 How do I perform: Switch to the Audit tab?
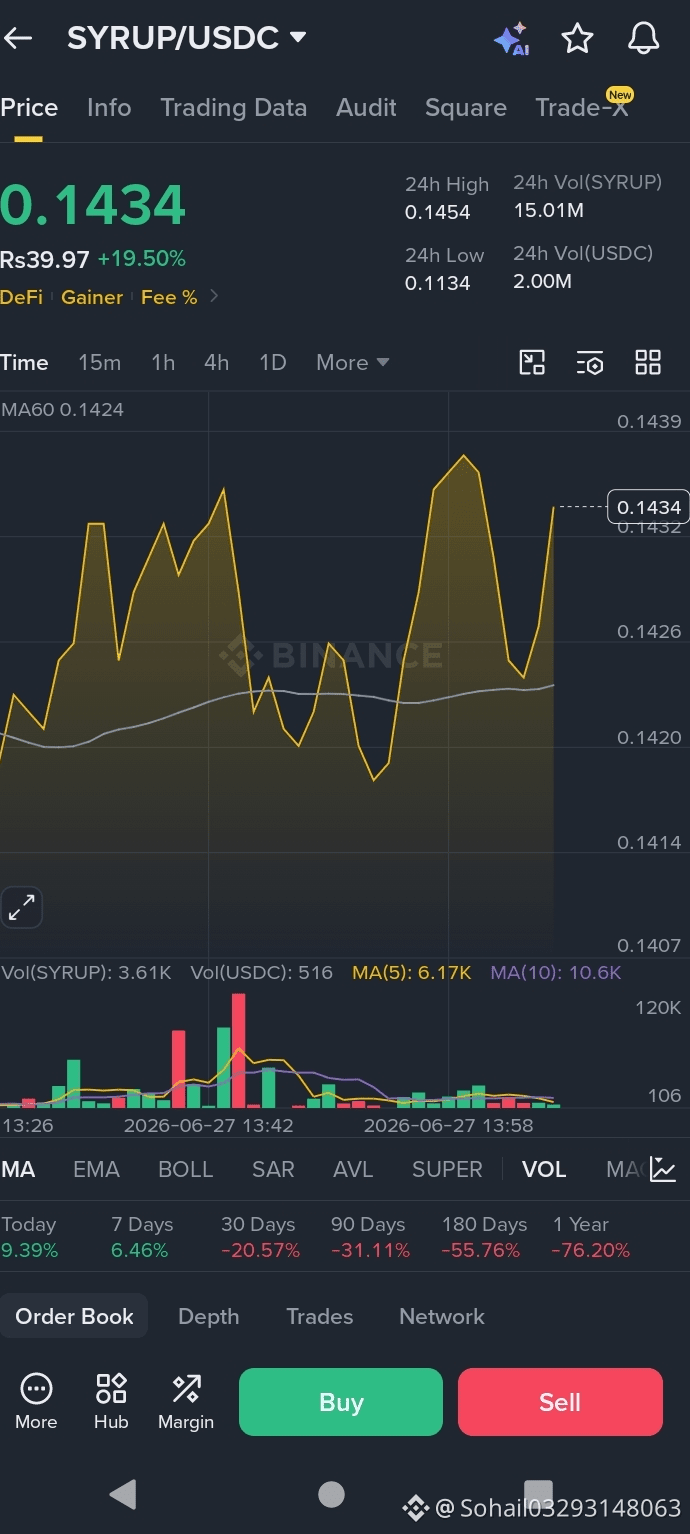click(x=367, y=108)
